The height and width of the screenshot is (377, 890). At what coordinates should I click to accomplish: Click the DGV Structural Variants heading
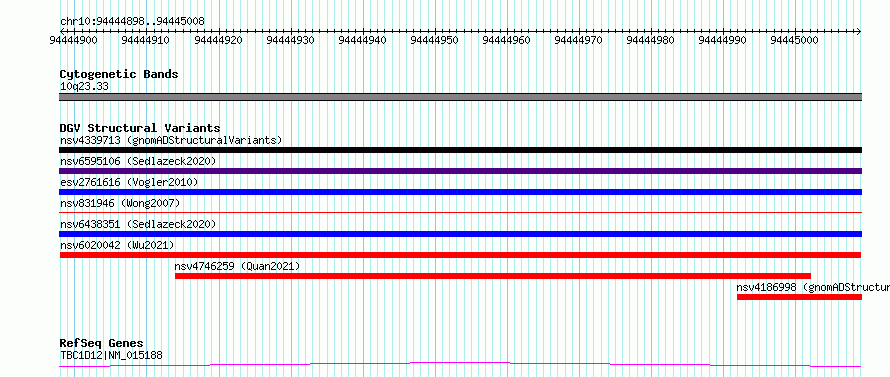pos(140,128)
